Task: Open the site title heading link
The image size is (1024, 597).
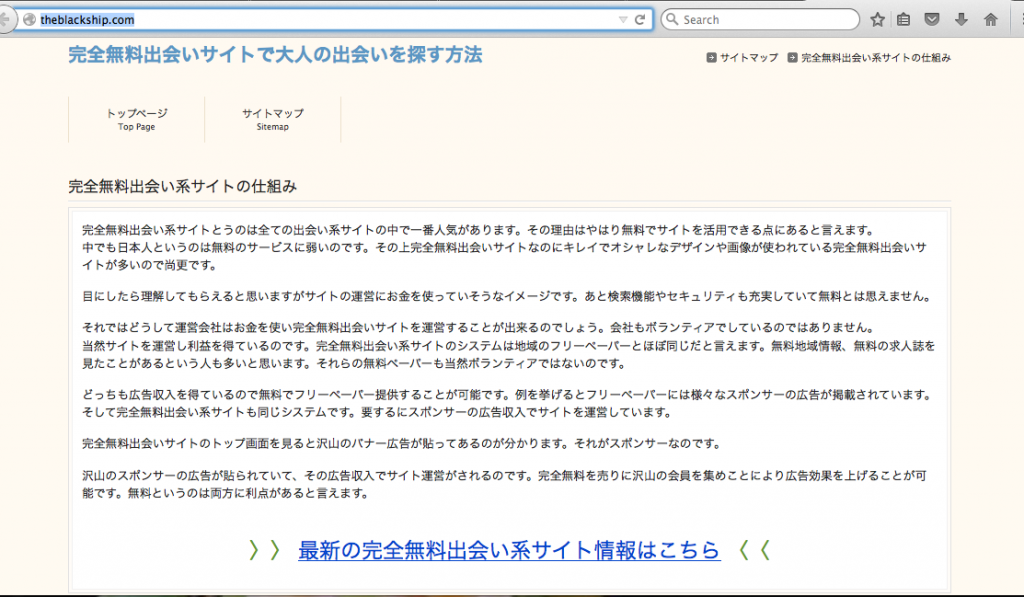Action: pos(275,55)
